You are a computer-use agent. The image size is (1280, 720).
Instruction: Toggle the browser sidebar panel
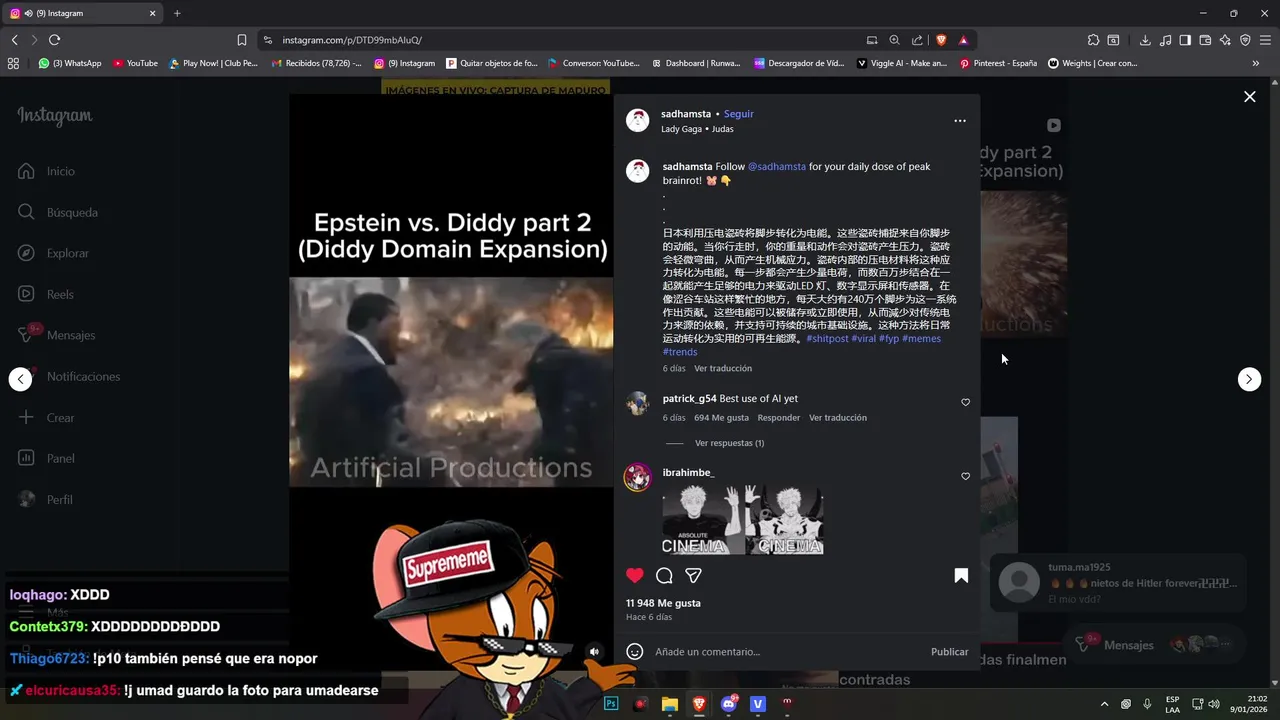1185,40
